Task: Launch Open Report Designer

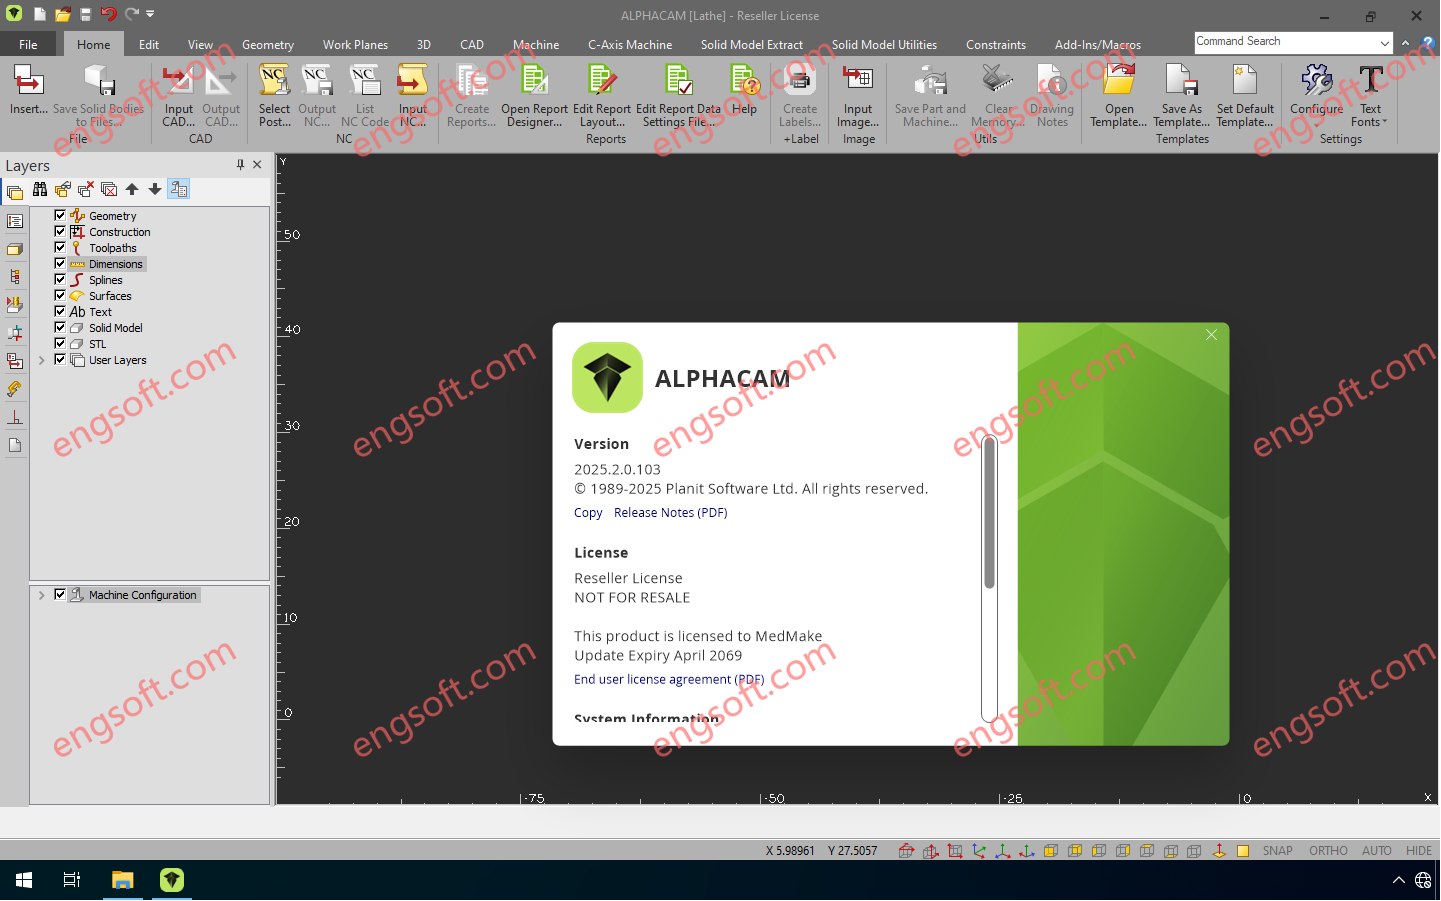Action: 534,96
